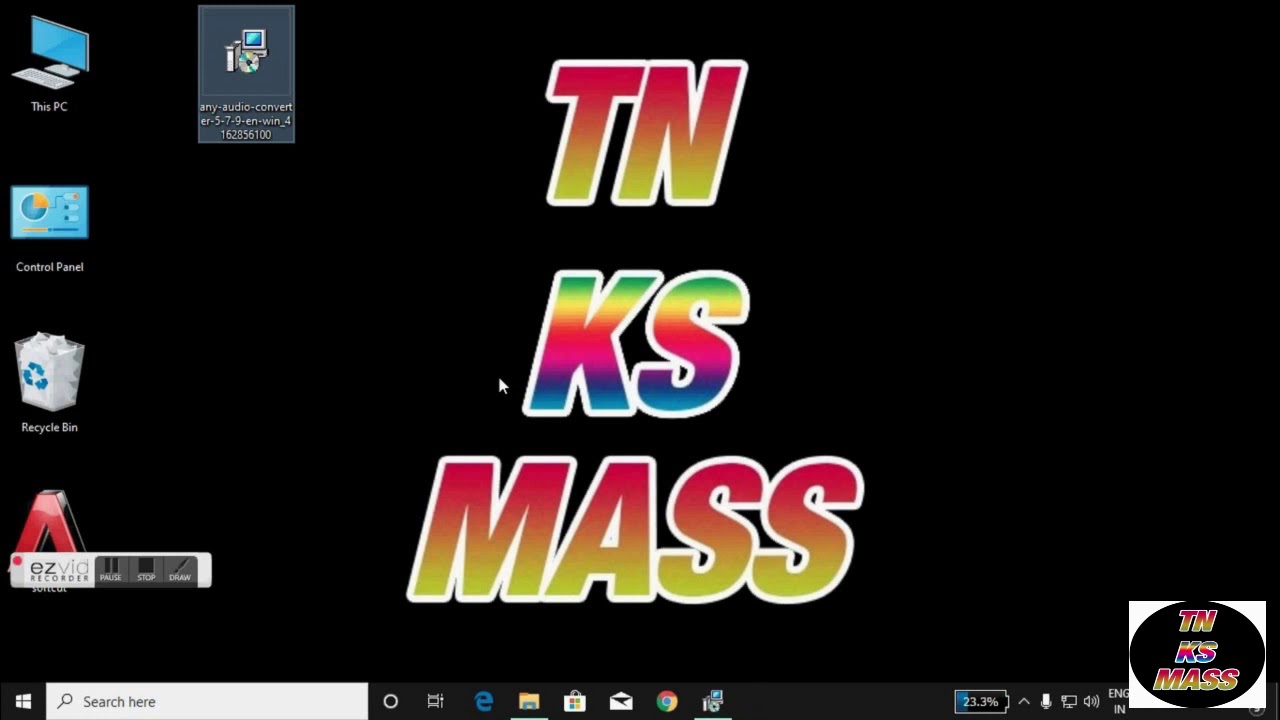Open the network tray icon
1280x720 pixels.
click(x=1068, y=701)
